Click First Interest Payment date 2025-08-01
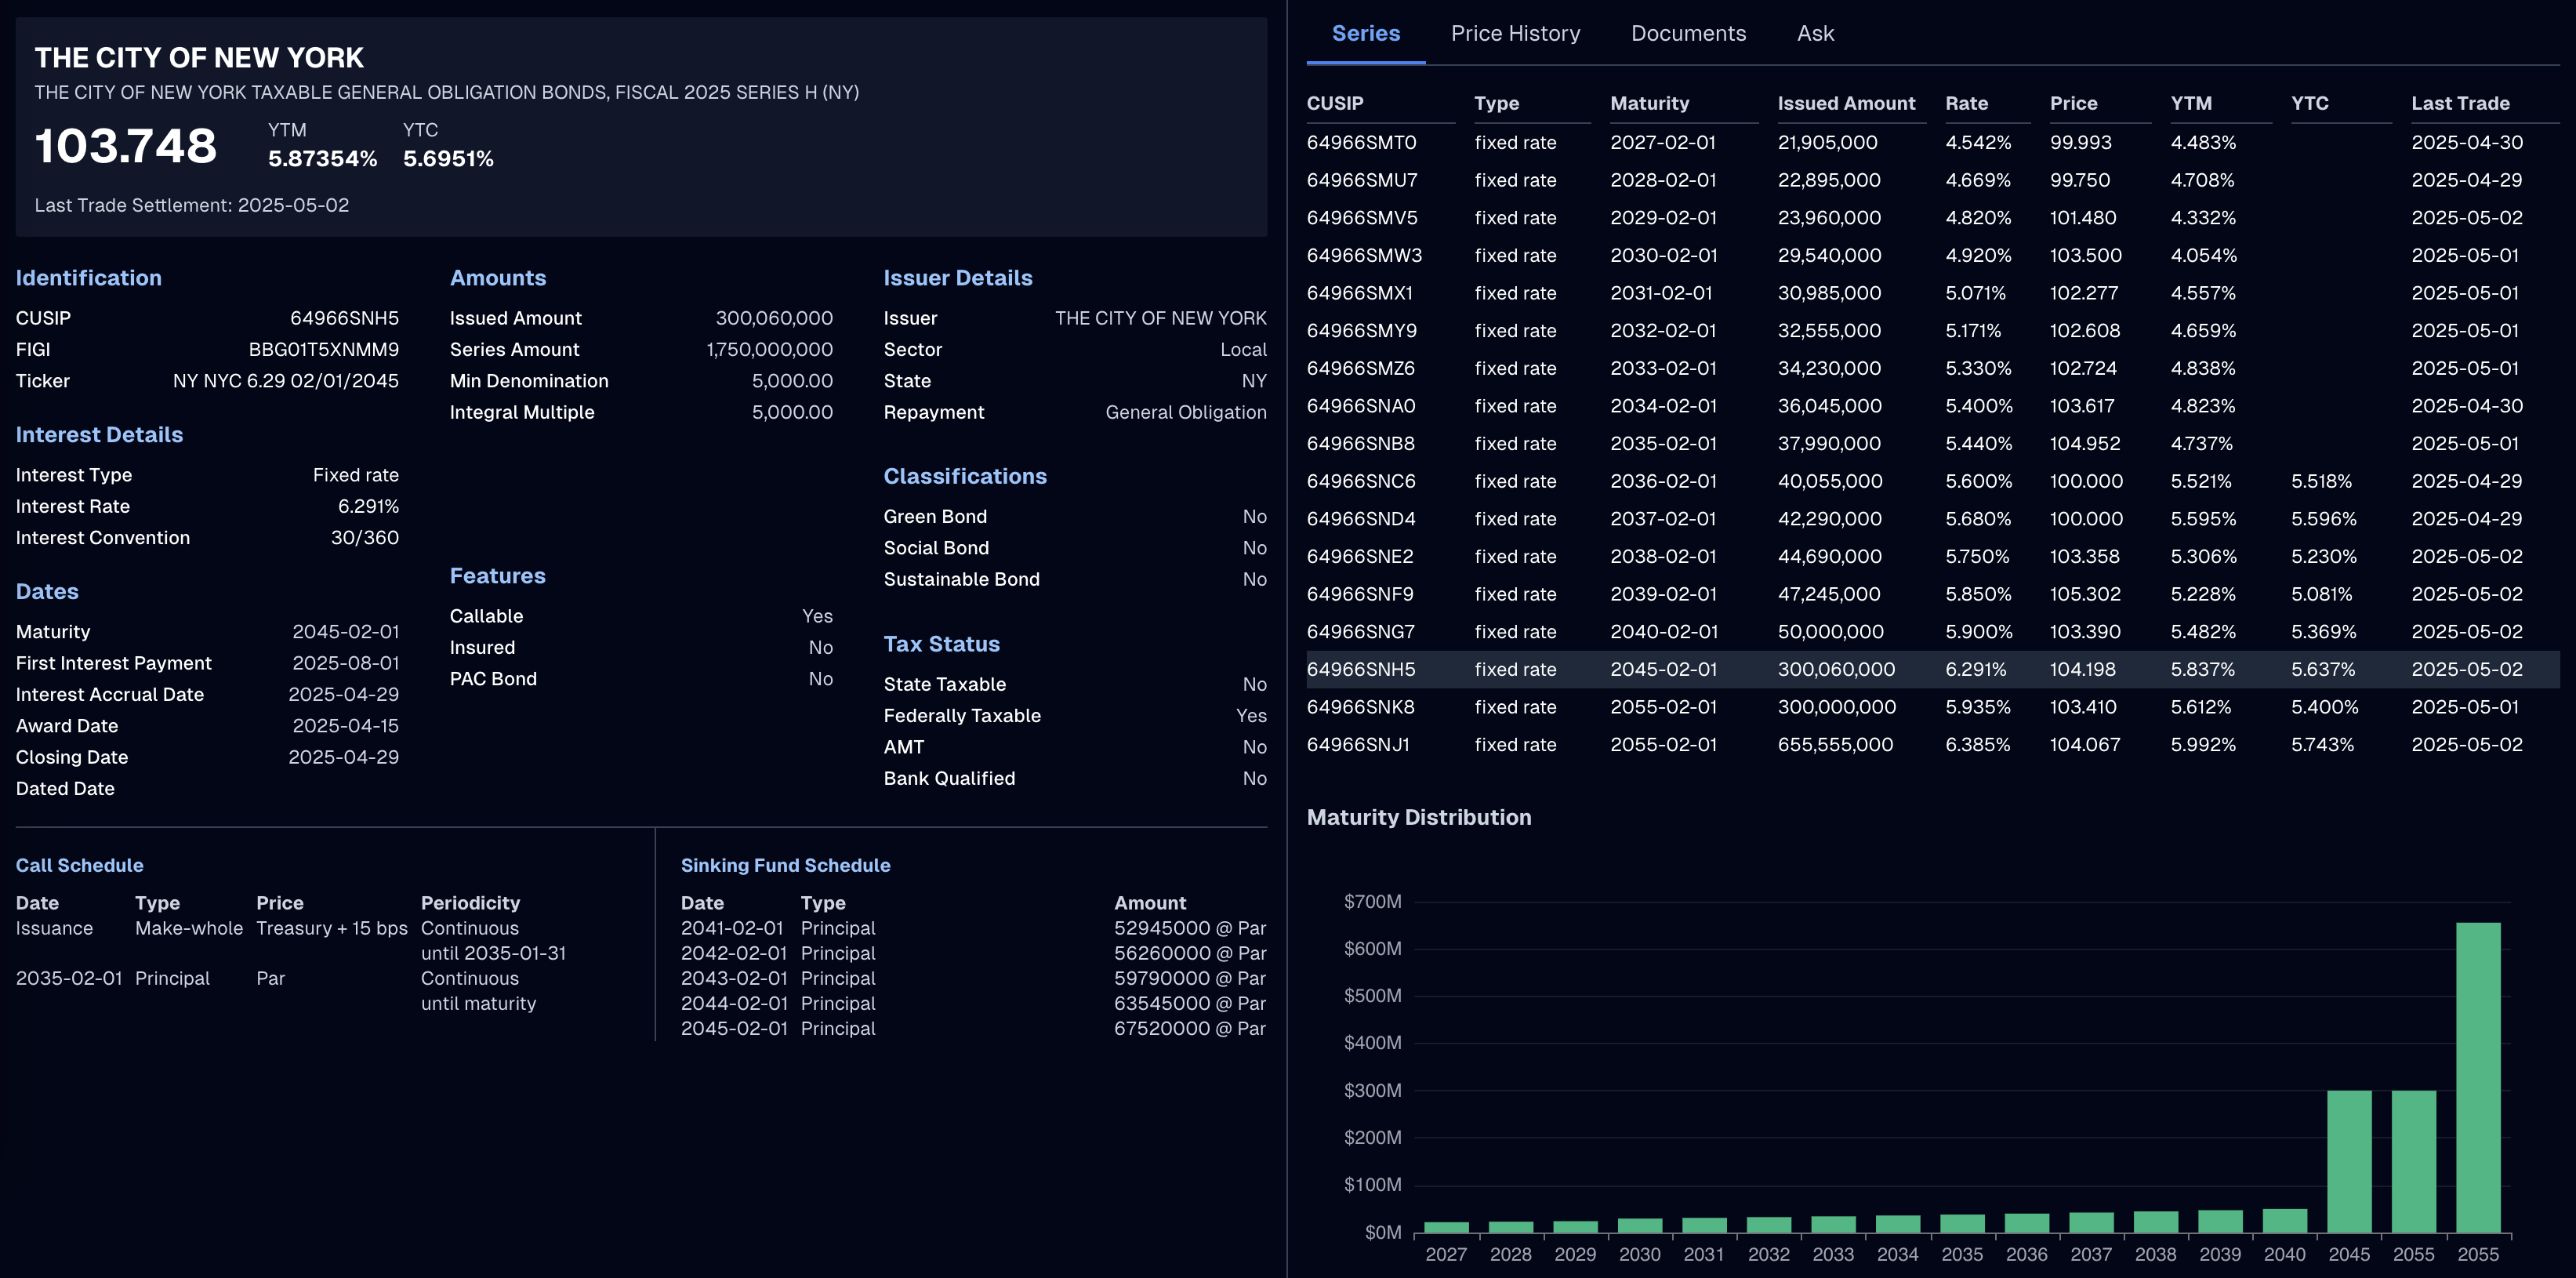This screenshot has height=1278, width=2576. [345, 663]
